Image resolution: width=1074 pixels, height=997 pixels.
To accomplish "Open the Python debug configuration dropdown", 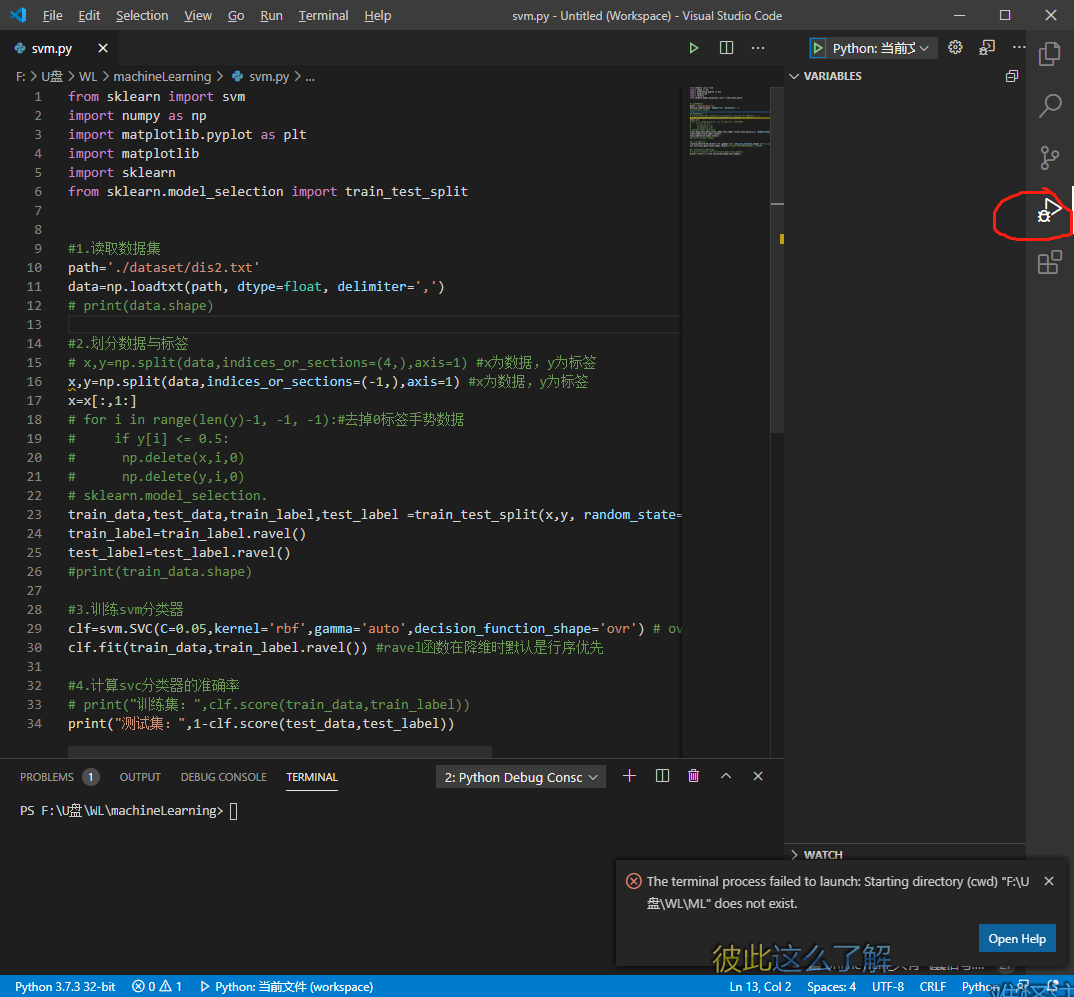I will click(872, 47).
